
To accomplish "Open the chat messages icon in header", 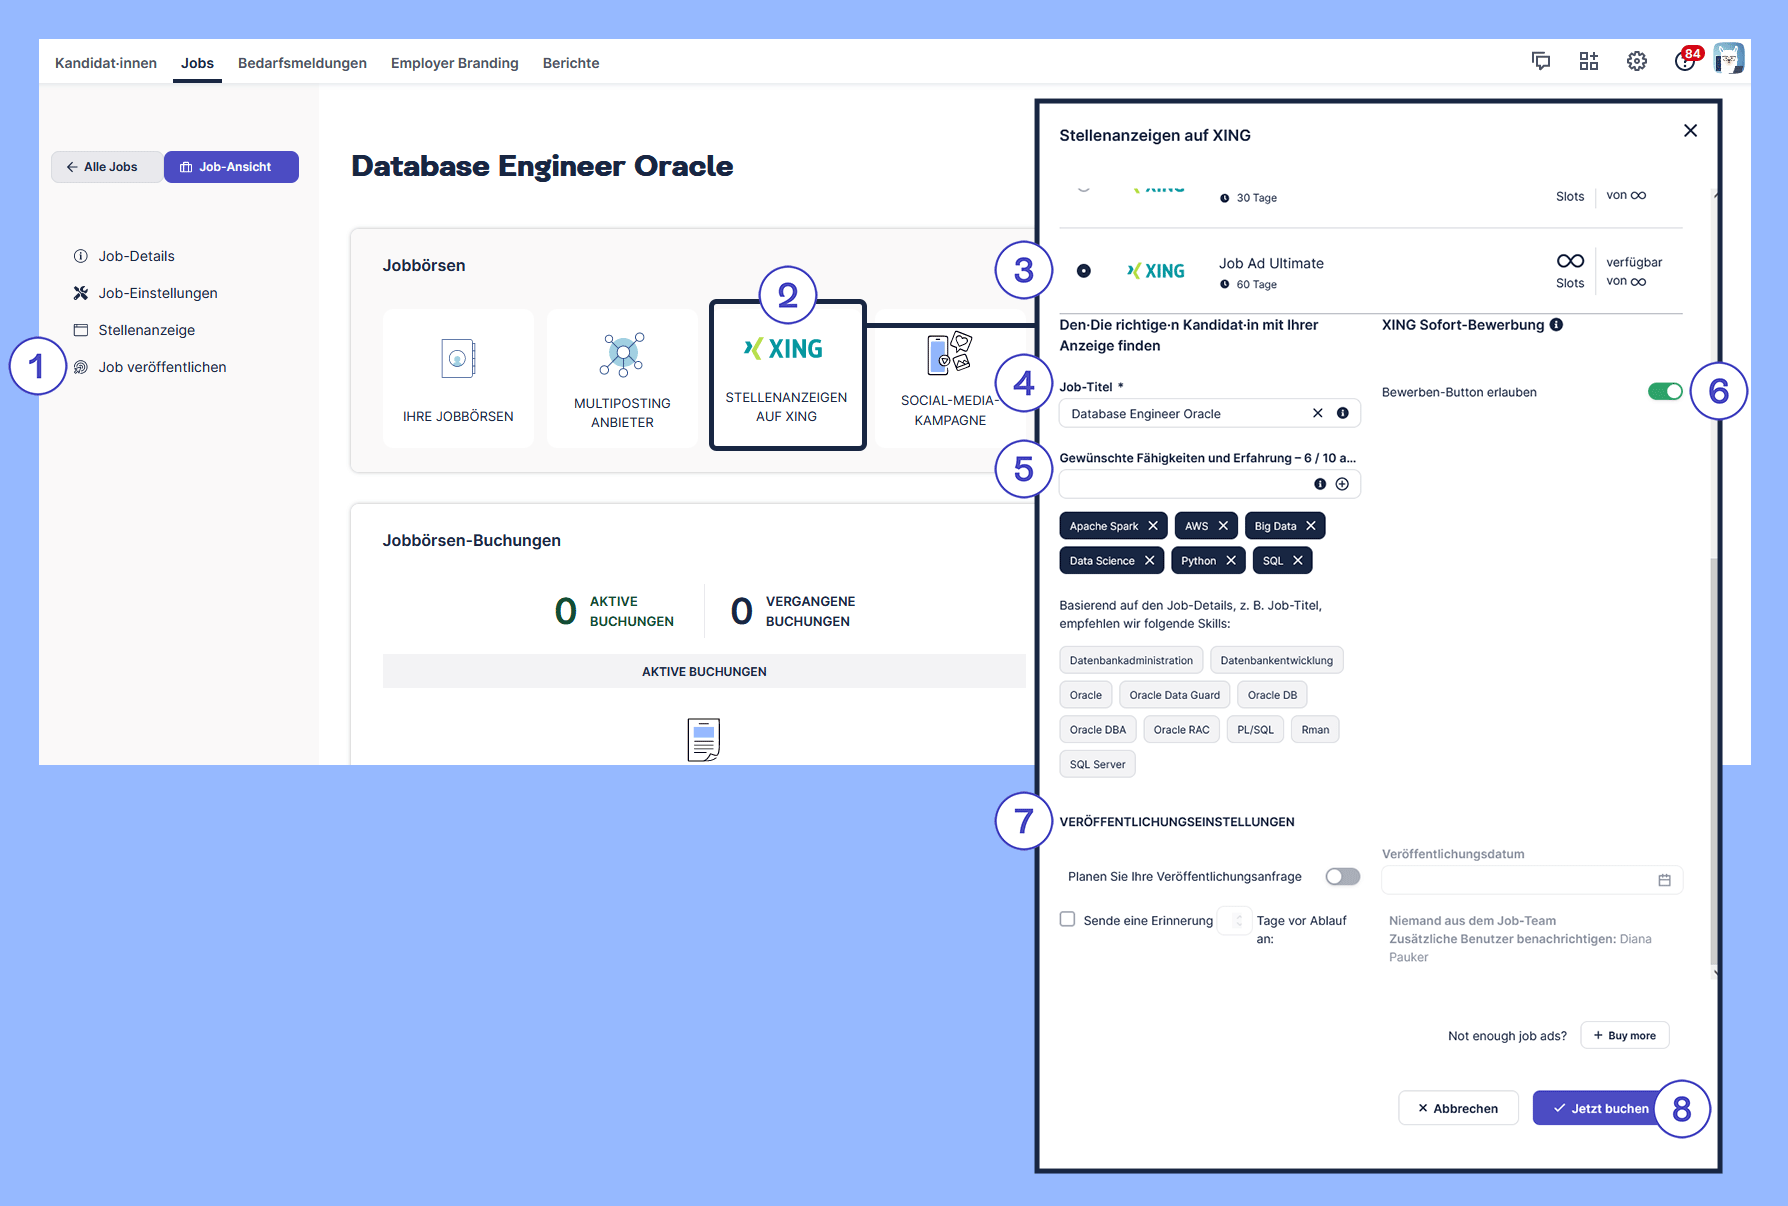I will click(x=1541, y=61).
